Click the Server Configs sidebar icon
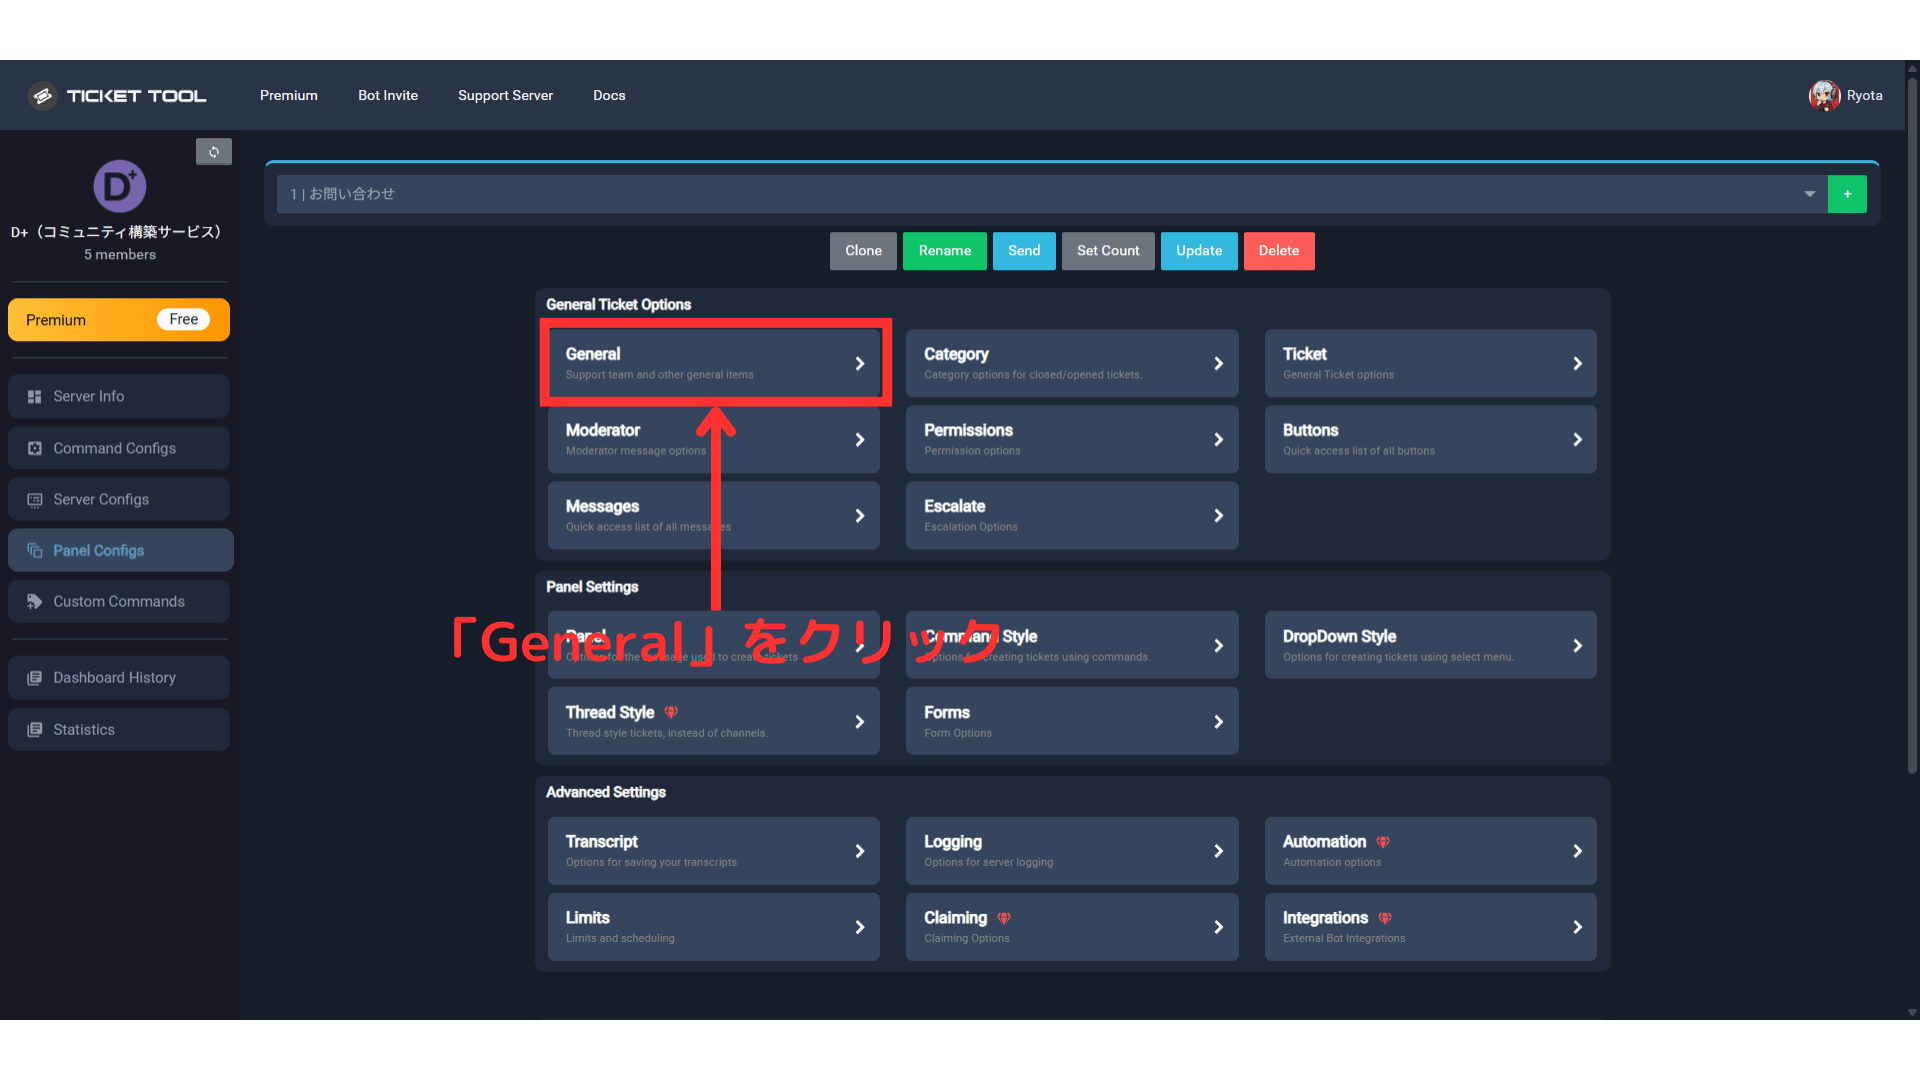 pos(34,499)
